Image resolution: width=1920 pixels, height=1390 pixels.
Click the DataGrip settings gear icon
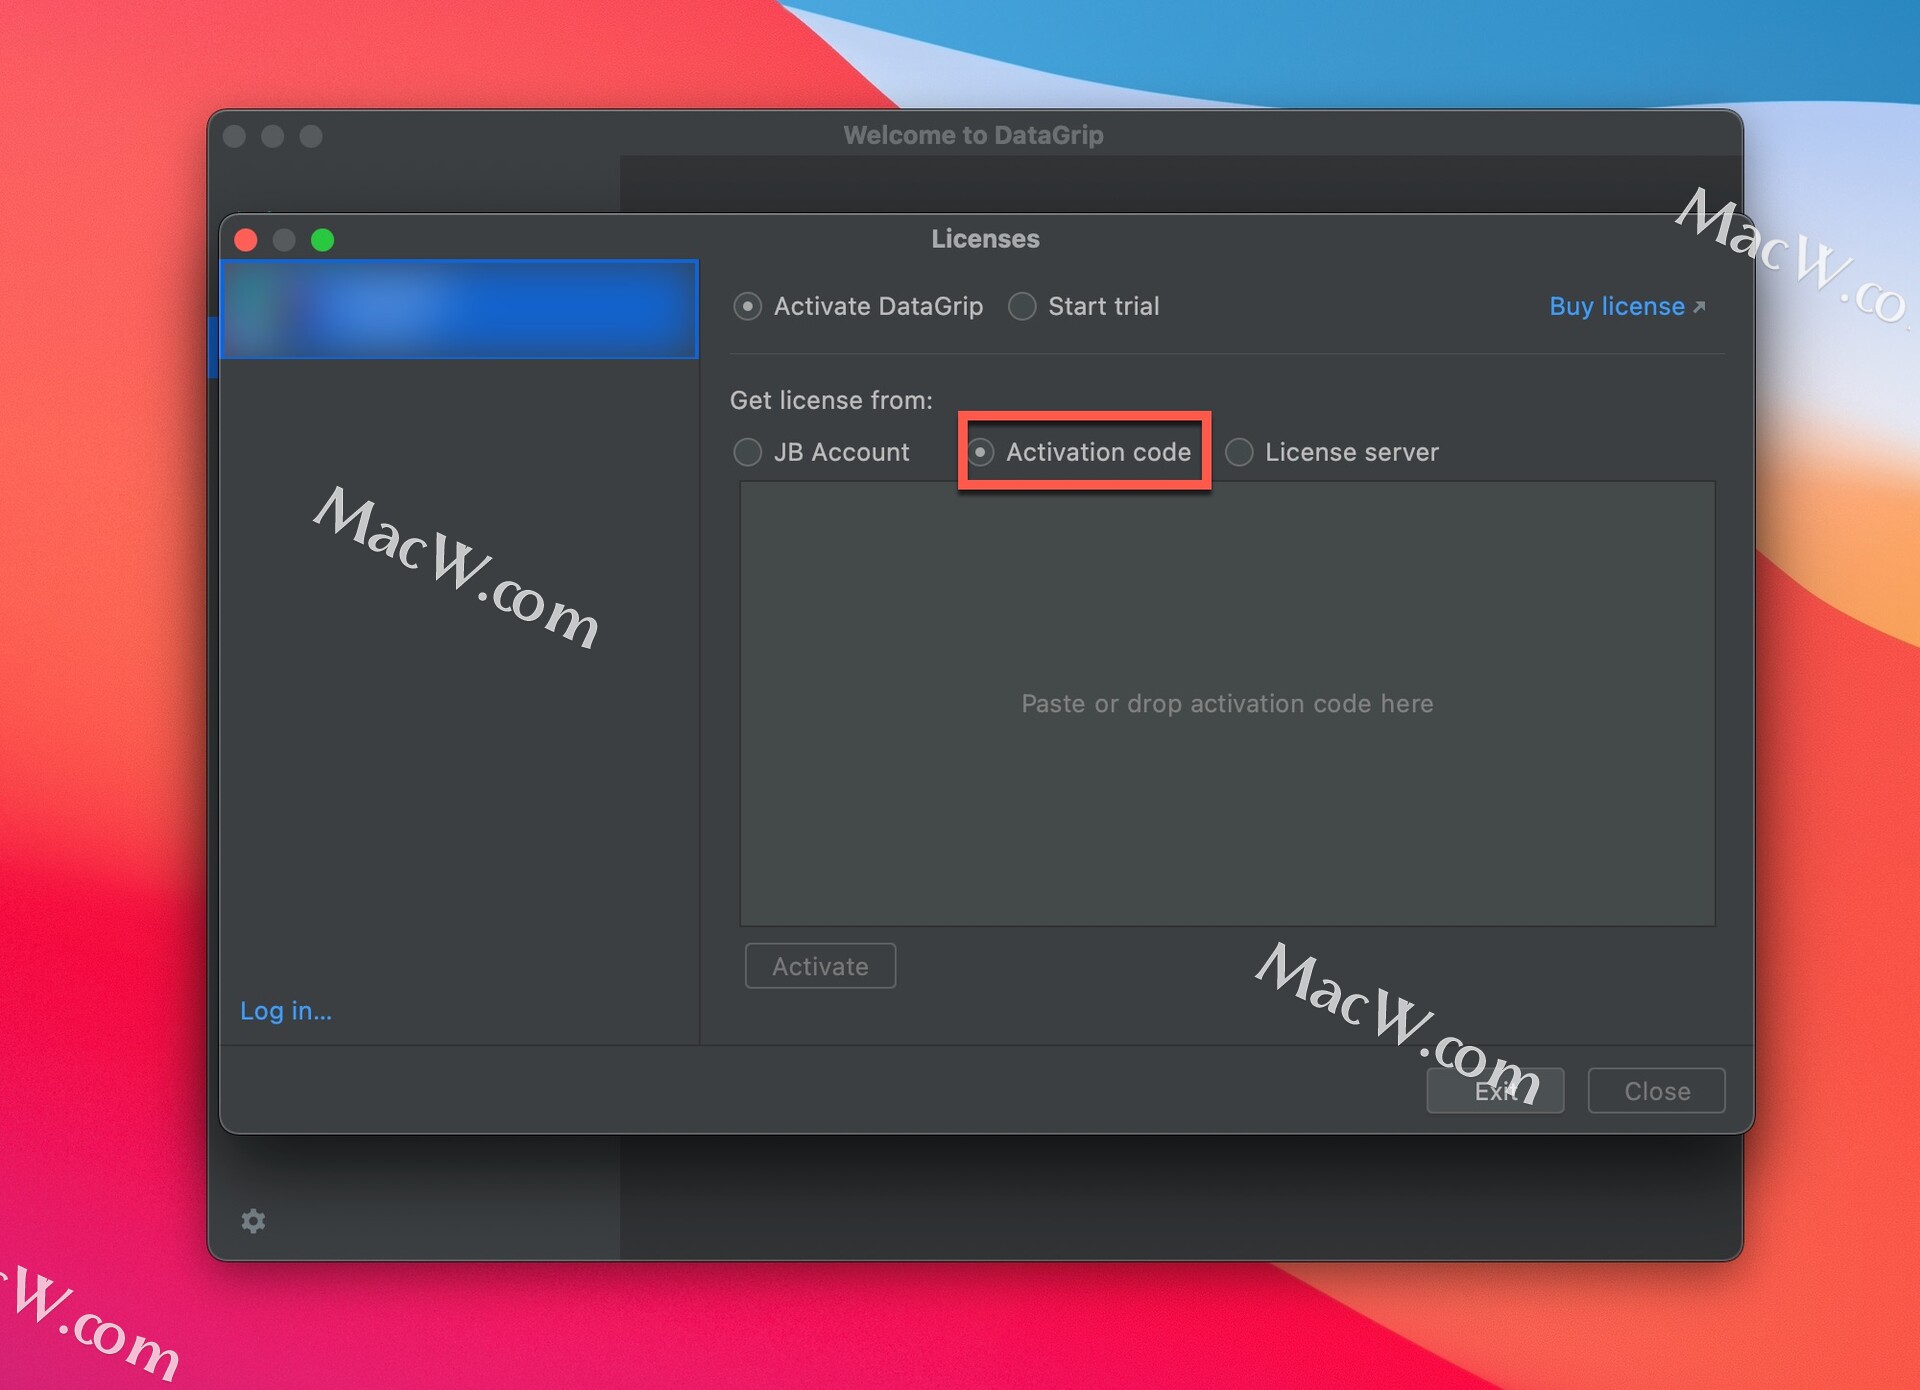click(253, 1220)
